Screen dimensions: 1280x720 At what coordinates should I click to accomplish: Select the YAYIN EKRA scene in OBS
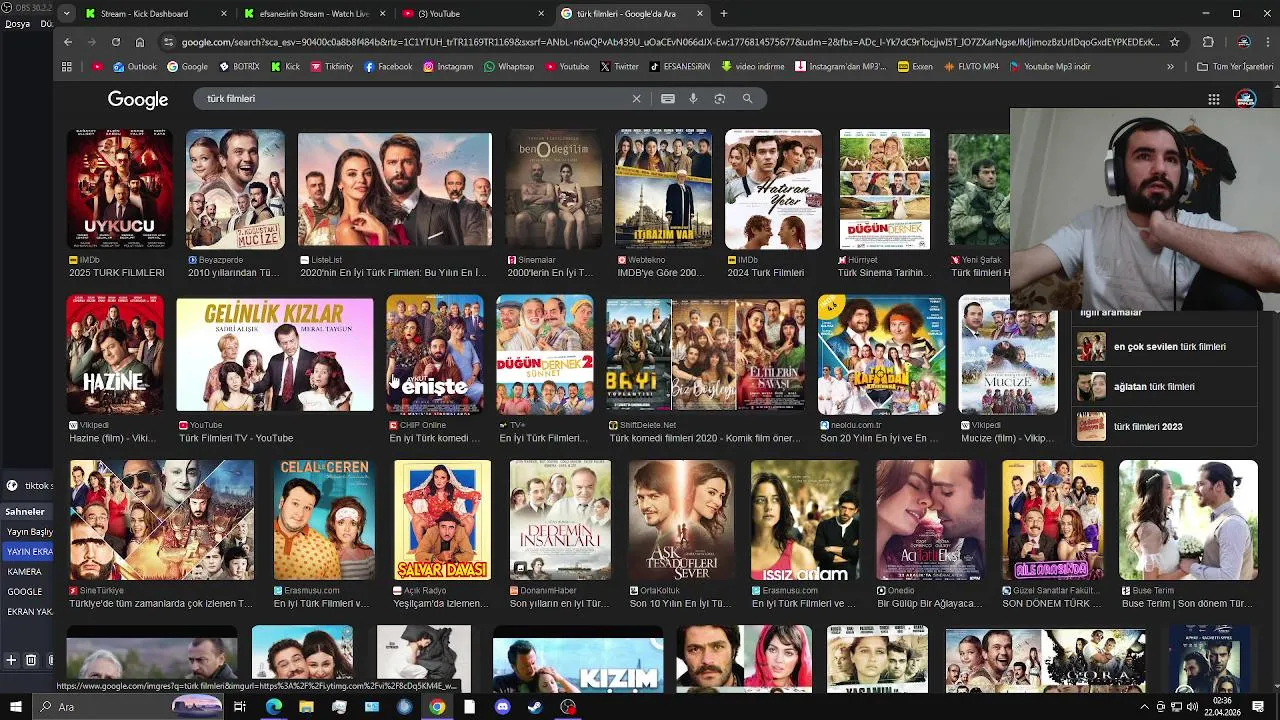tap(26, 552)
